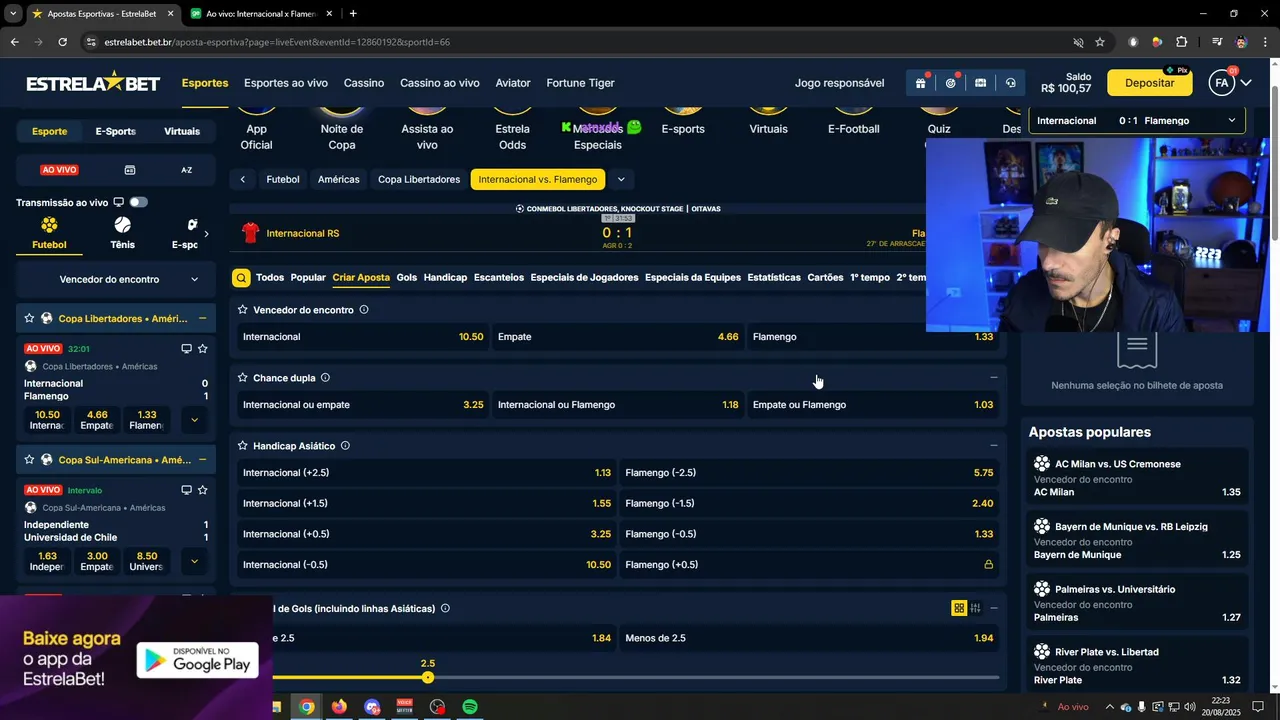Image resolution: width=1280 pixels, height=720 pixels.
Task: Open the target missions icon in header
Action: pyautogui.click(x=950, y=83)
